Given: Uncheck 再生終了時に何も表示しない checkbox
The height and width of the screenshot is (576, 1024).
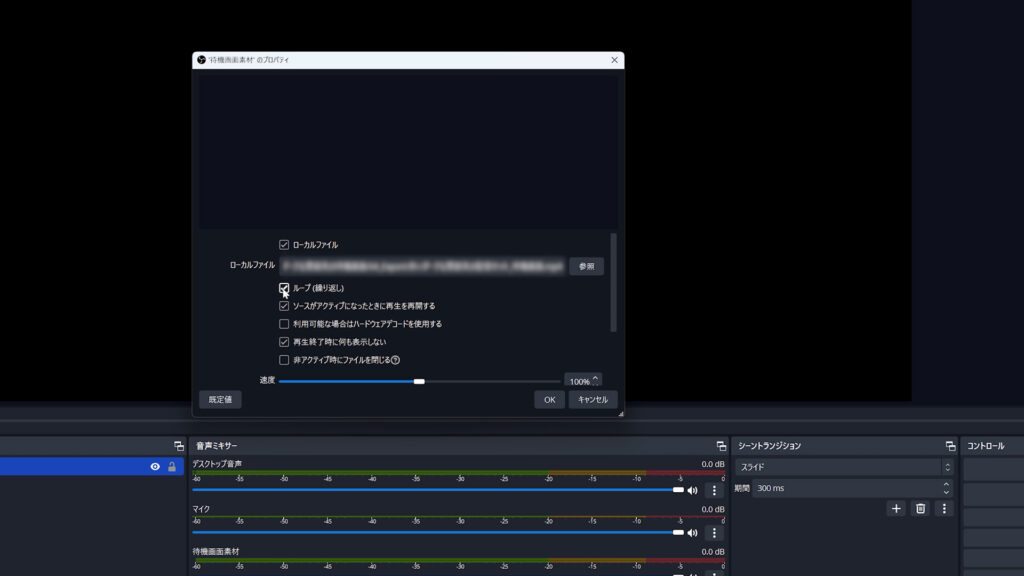Looking at the screenshot, I should pos(284,342).
